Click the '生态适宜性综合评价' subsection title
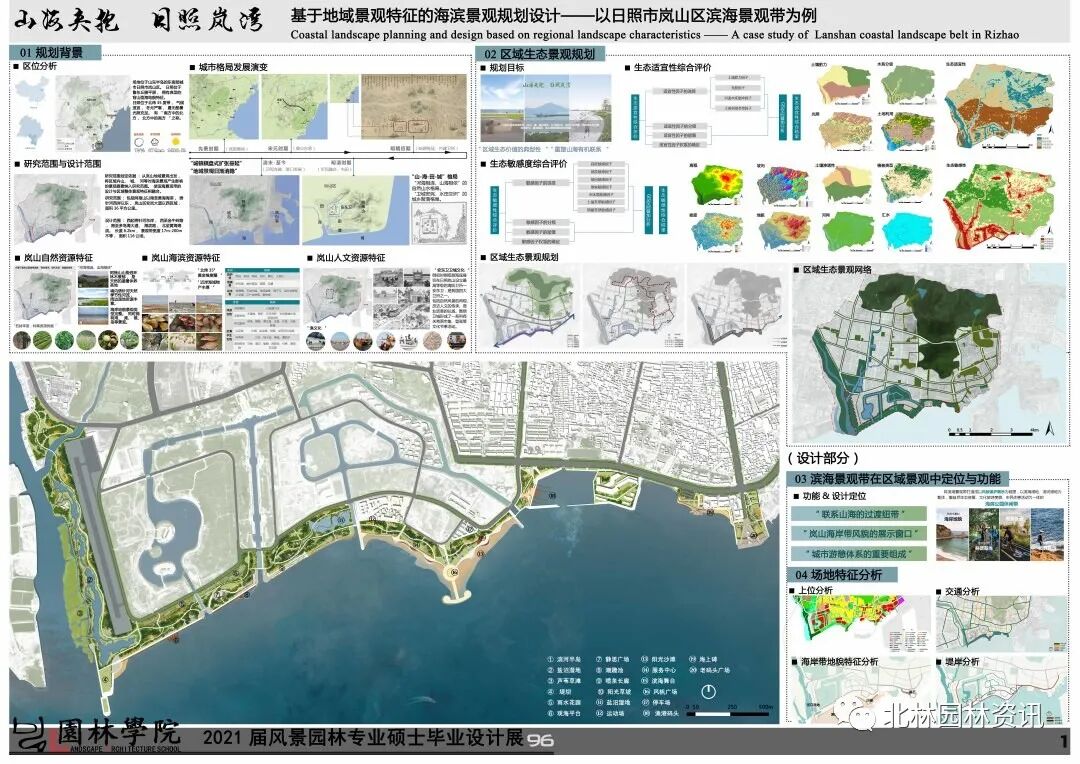The image size is (1080, 764). click(672, 68)
